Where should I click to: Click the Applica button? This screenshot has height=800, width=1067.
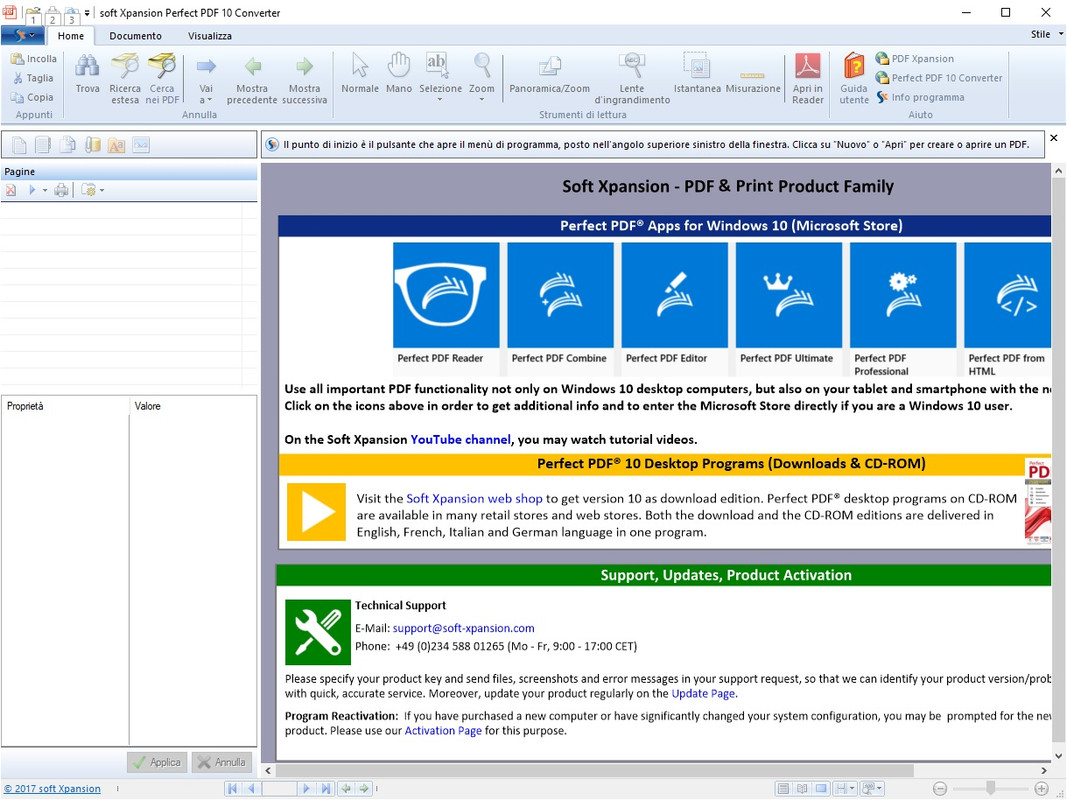(157, 763)
